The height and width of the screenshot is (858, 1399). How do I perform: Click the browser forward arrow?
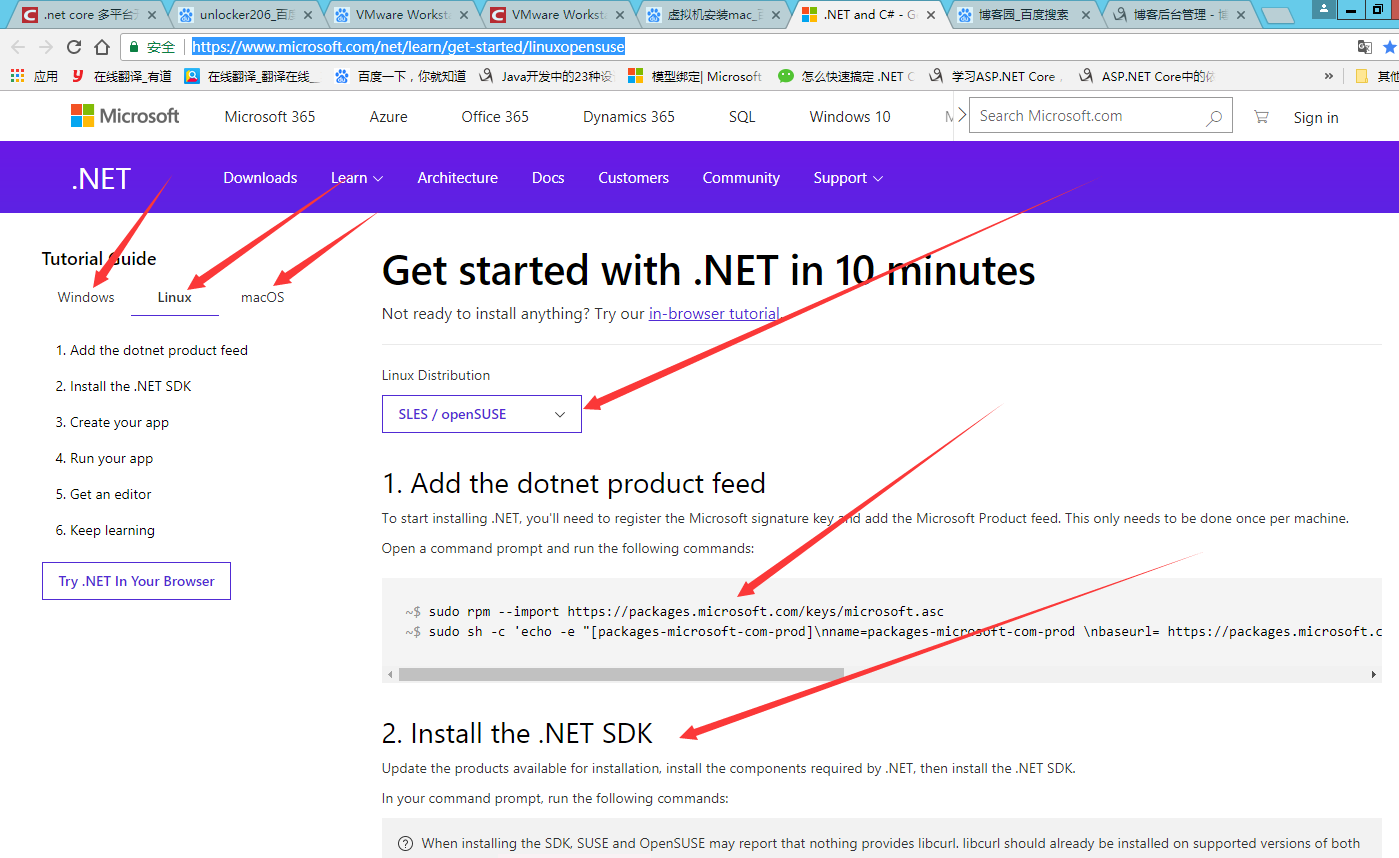click(46, 47)
